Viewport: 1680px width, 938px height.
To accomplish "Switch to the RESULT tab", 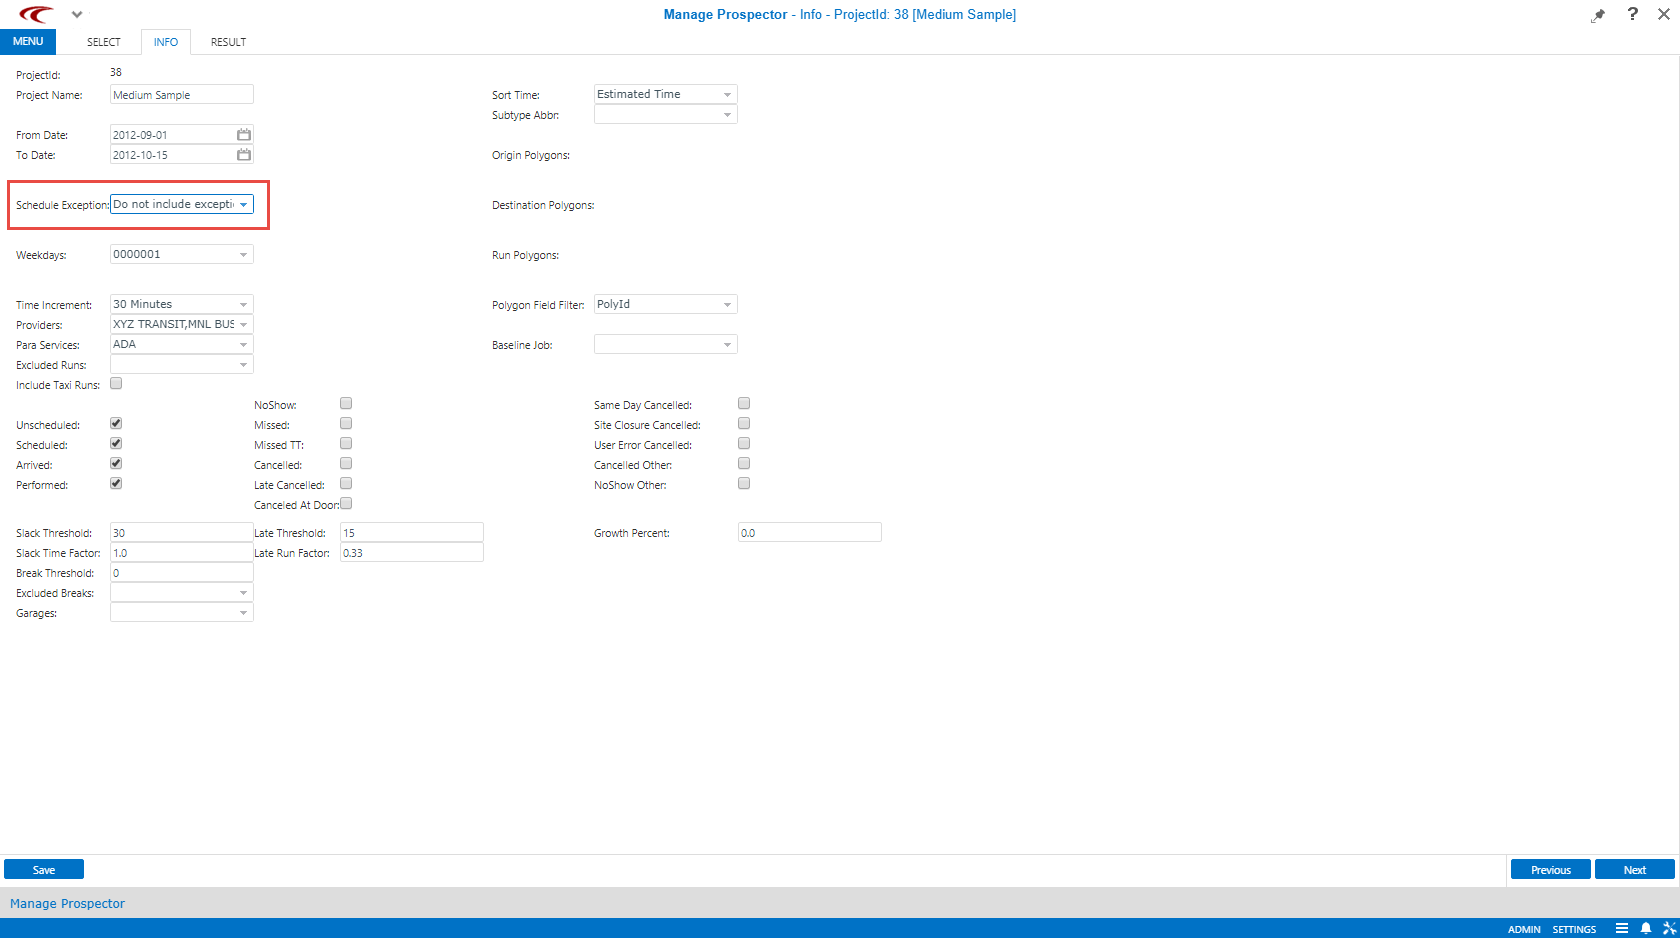I will (228, 42).
